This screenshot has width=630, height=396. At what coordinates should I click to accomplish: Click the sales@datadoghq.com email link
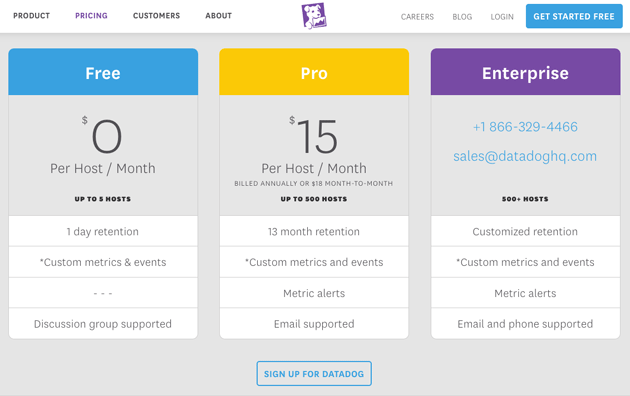point(525,156)
